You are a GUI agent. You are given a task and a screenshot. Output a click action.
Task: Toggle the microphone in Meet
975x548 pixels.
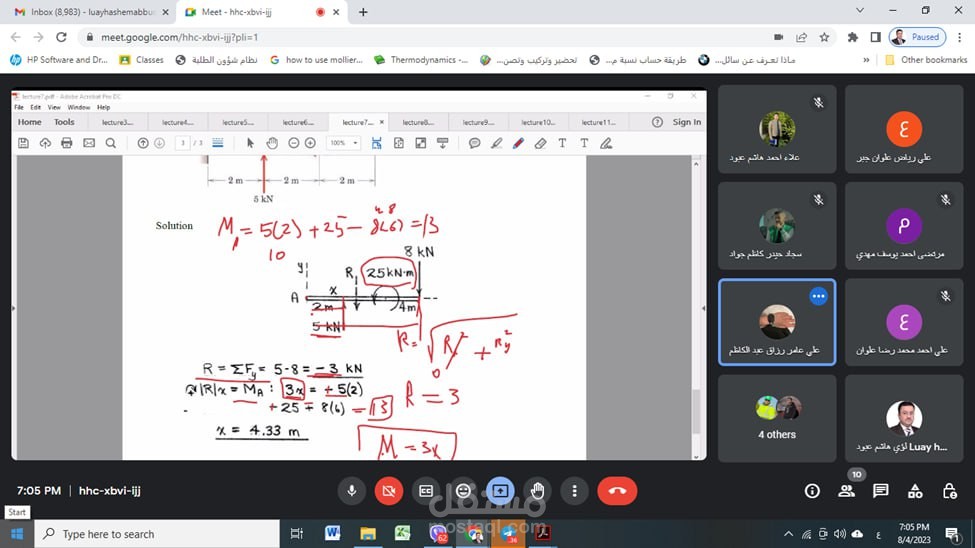pyautogui.click(x=351, y=491)
